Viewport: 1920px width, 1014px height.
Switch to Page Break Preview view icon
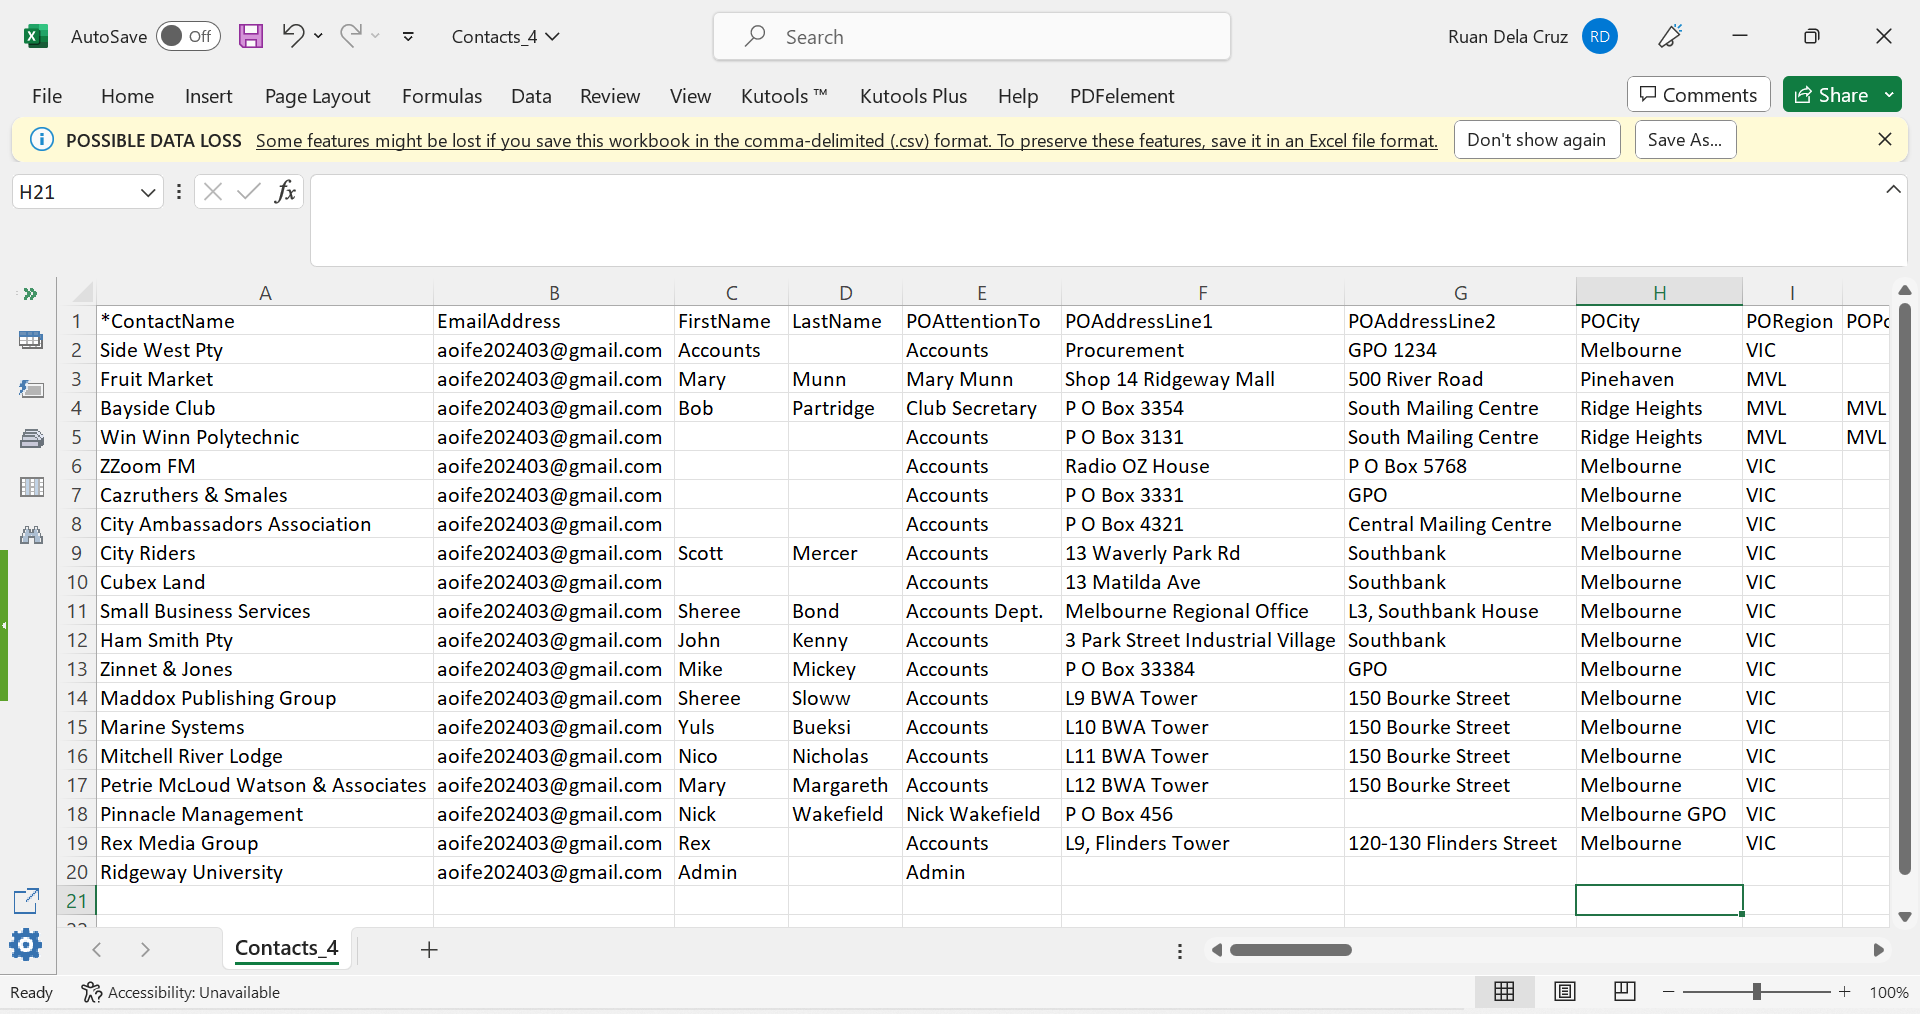coord(1625,991)
